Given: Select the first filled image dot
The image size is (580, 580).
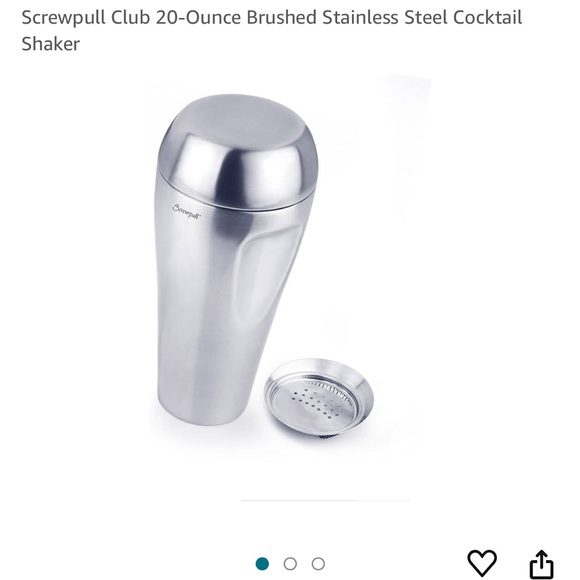Looking at the screenshot, I should (262, 564).
